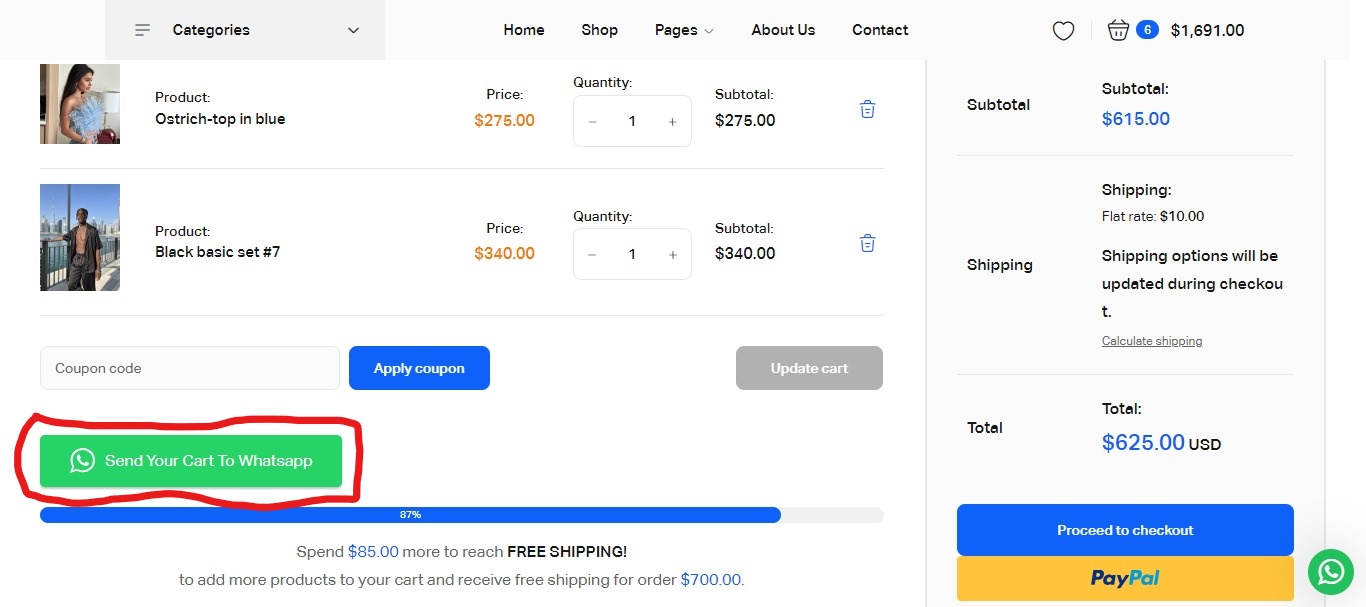
Task: Delete Ostrich-top in blue with trash icon
Action: 867,109
